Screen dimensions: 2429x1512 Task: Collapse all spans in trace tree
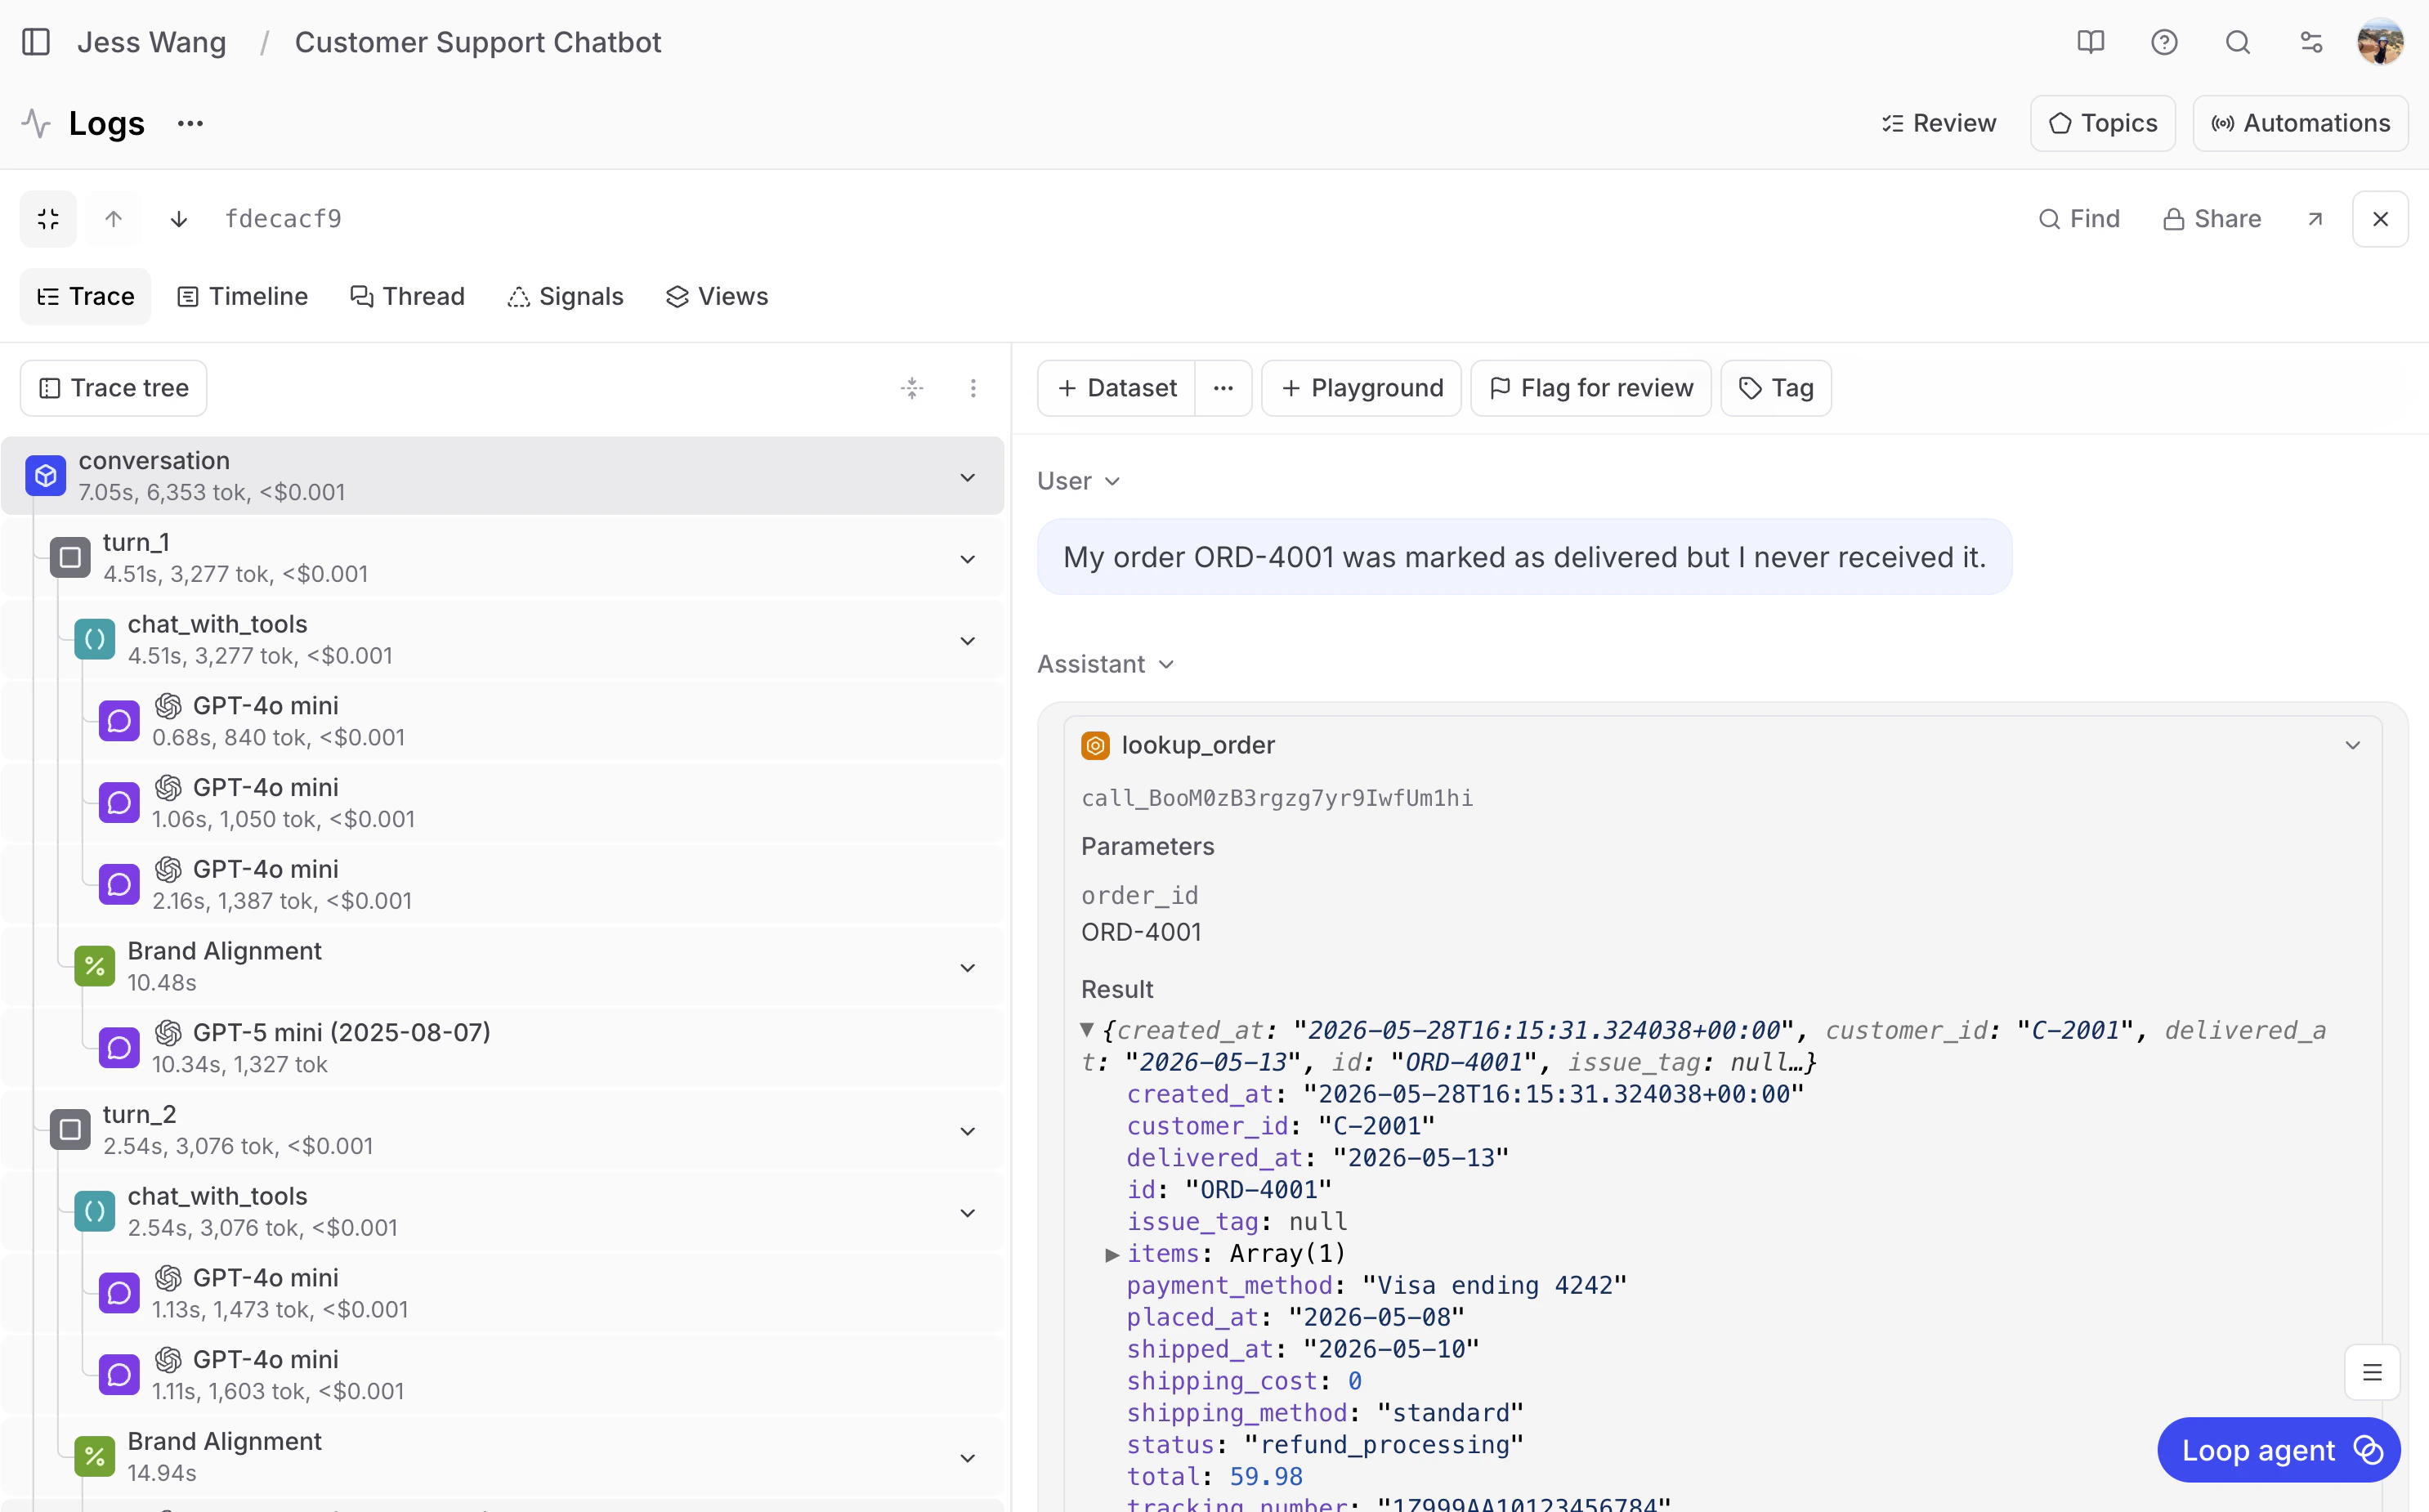pos(912,388)
